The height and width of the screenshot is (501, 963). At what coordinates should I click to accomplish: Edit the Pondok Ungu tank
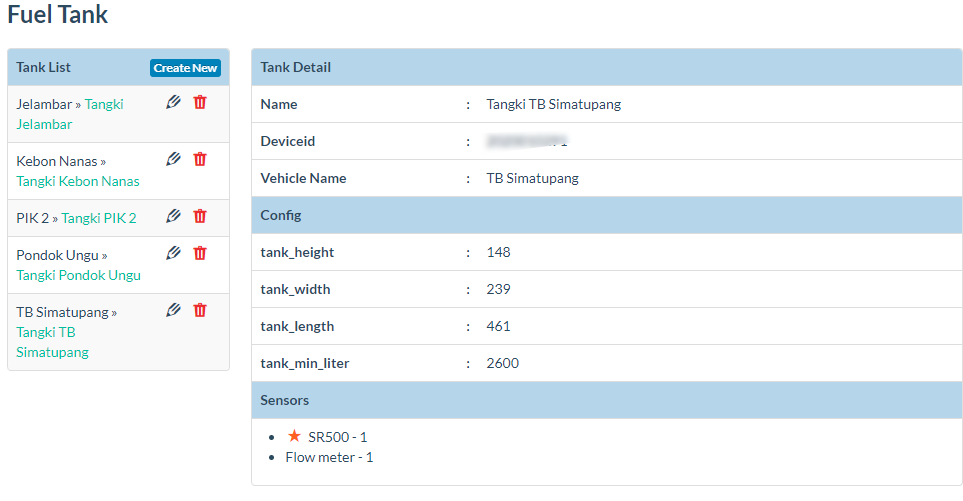(174, 253)
